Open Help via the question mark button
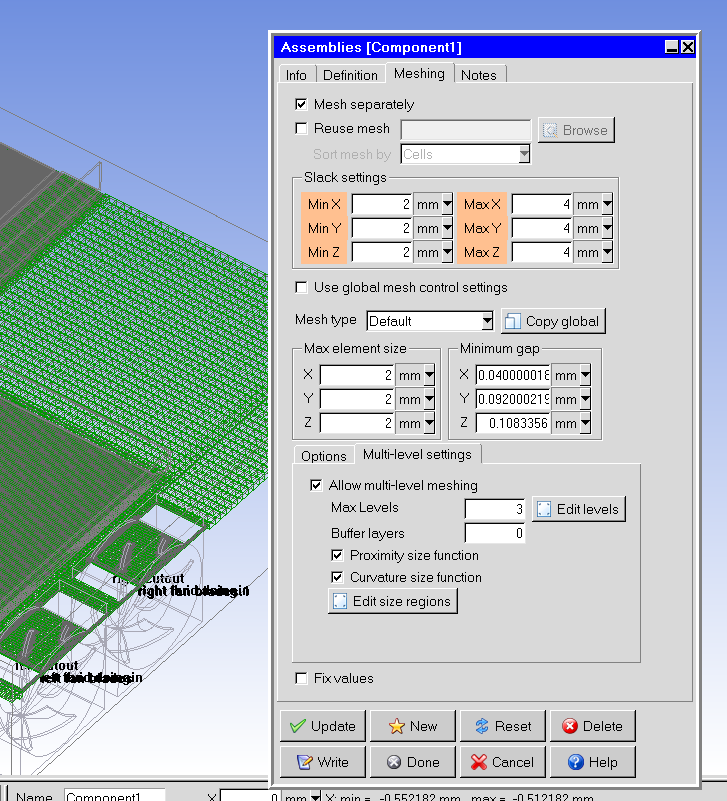727x801 pixels. (592, 762)
